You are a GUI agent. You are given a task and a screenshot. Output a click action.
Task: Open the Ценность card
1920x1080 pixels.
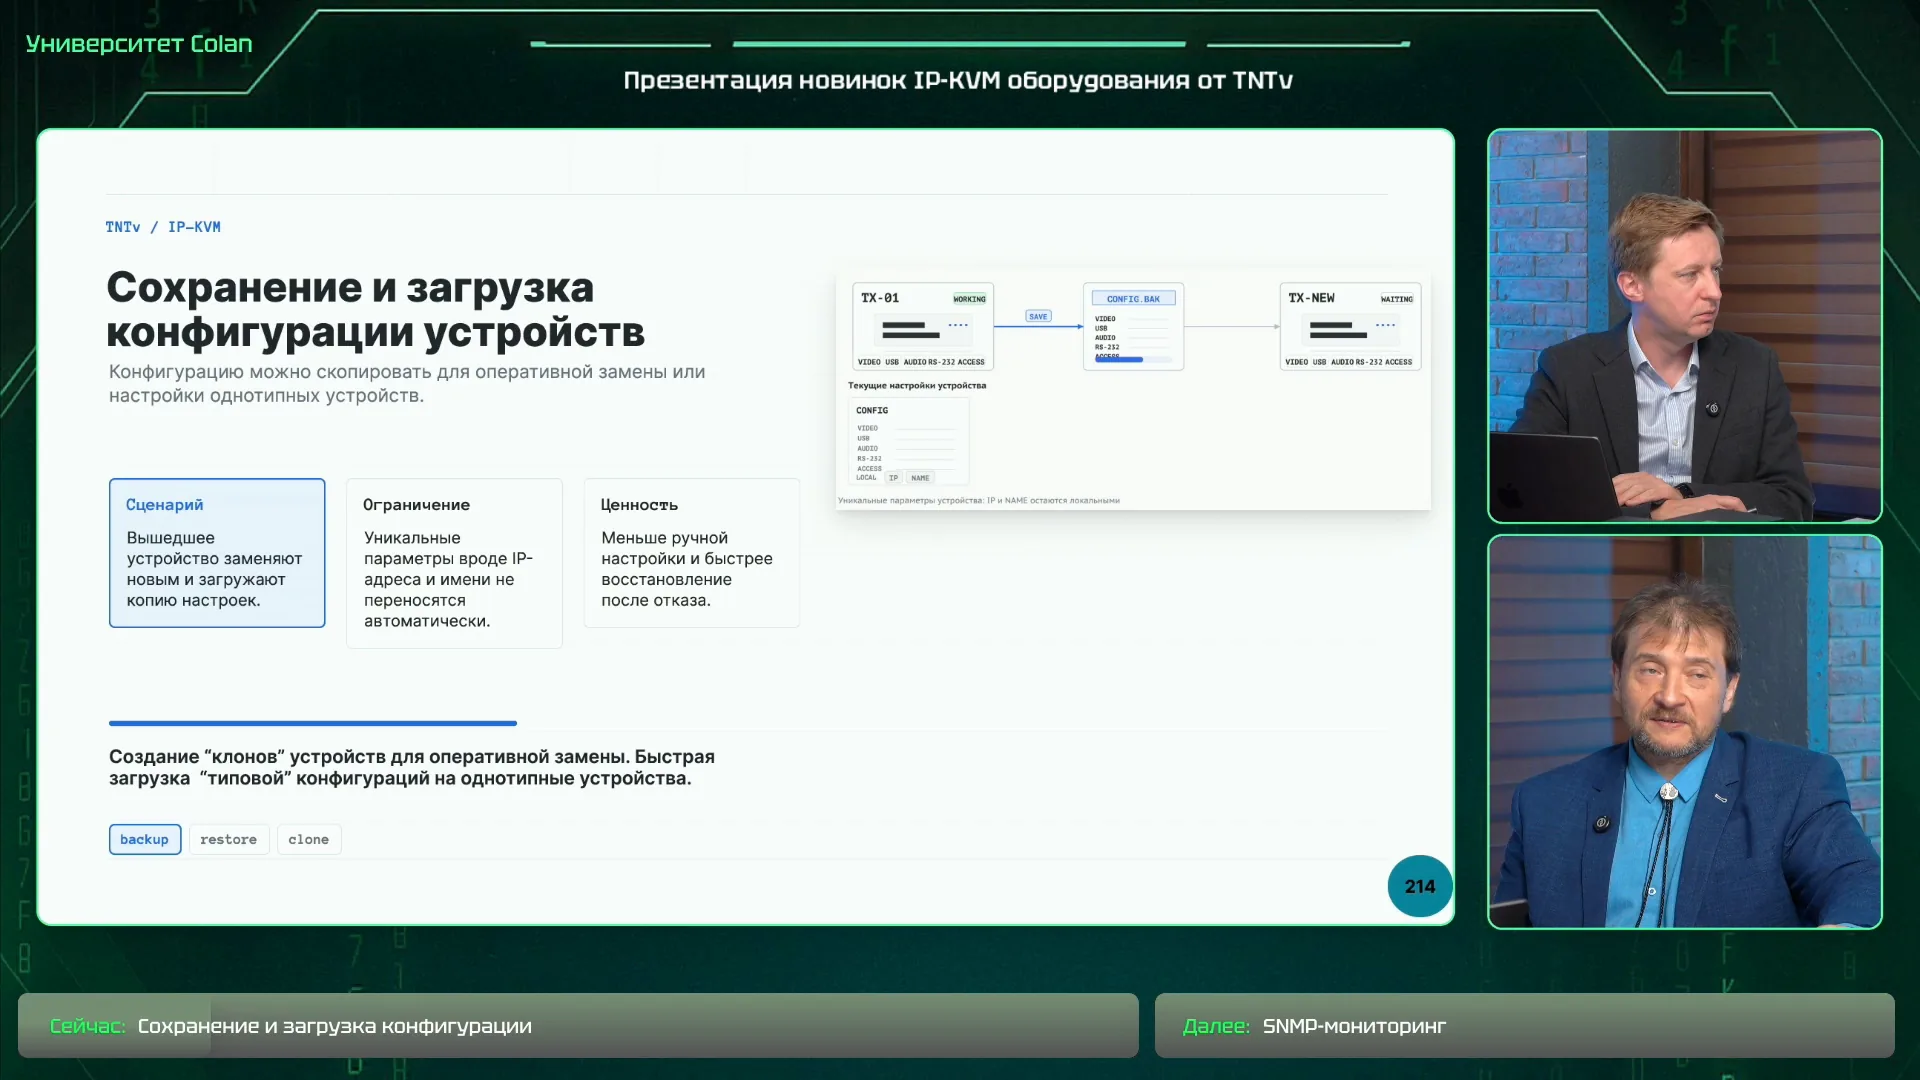point(692,553)
